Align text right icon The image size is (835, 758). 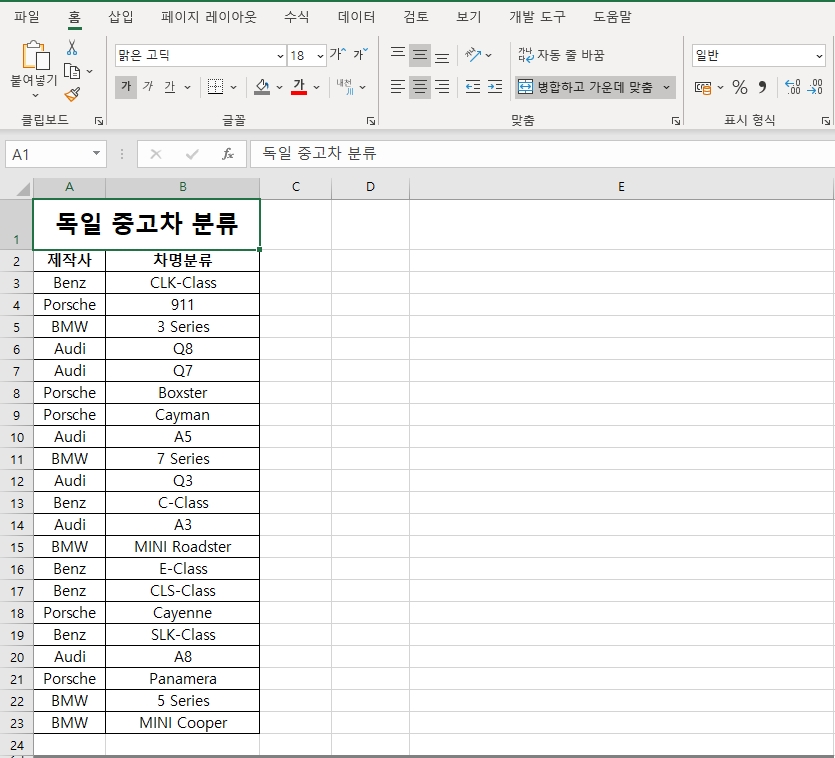click(442, 87)
